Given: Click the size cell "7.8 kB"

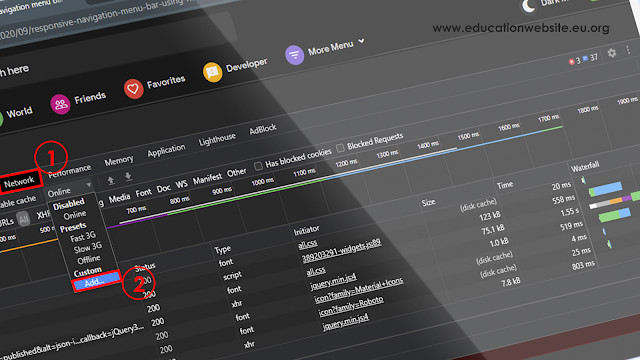Looking at the screenshot, I should pos(511,282).
